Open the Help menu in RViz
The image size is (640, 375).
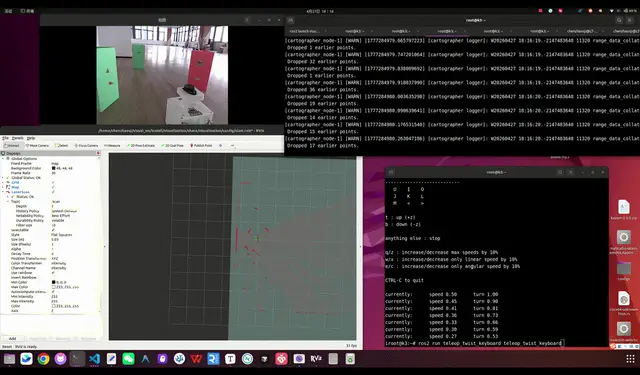31,138
